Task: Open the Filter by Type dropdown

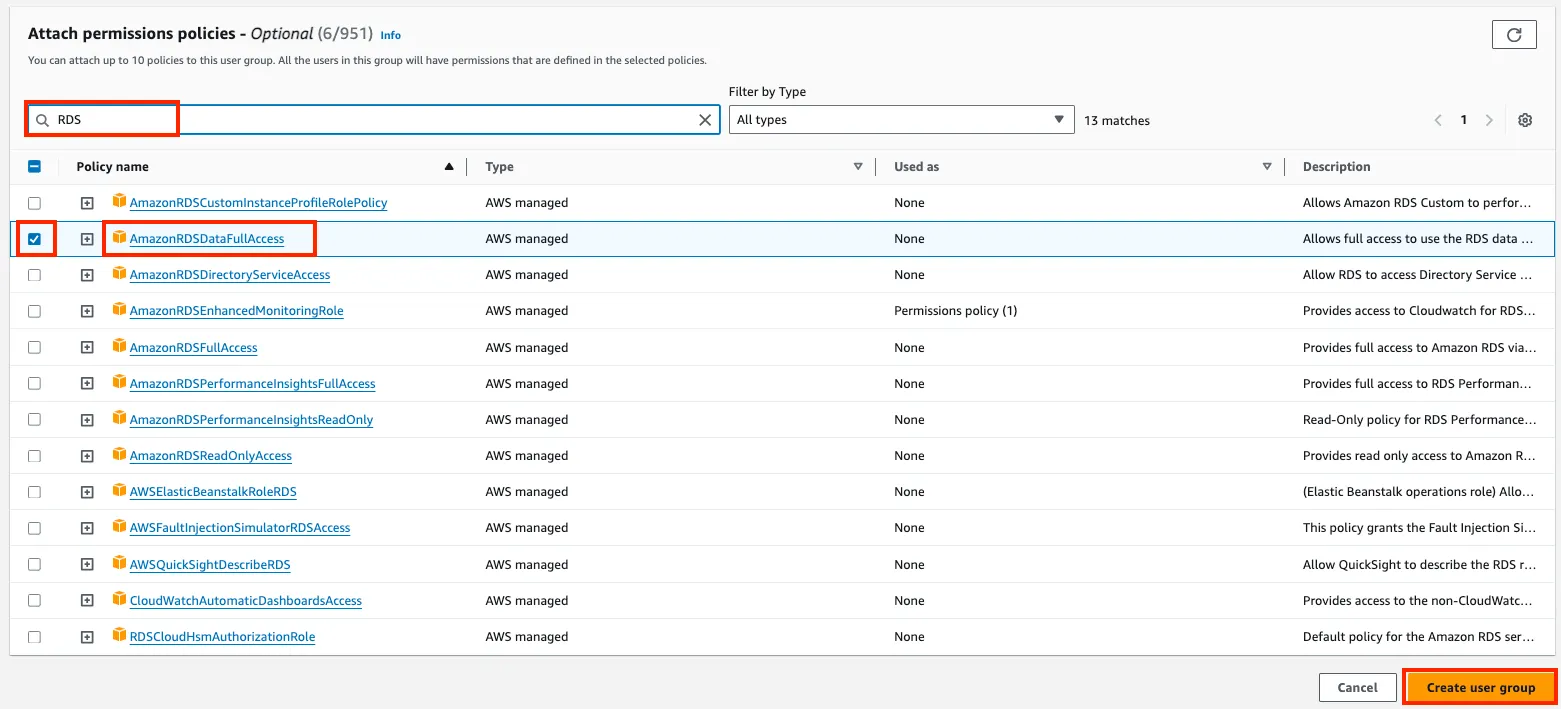Action: 900,120
